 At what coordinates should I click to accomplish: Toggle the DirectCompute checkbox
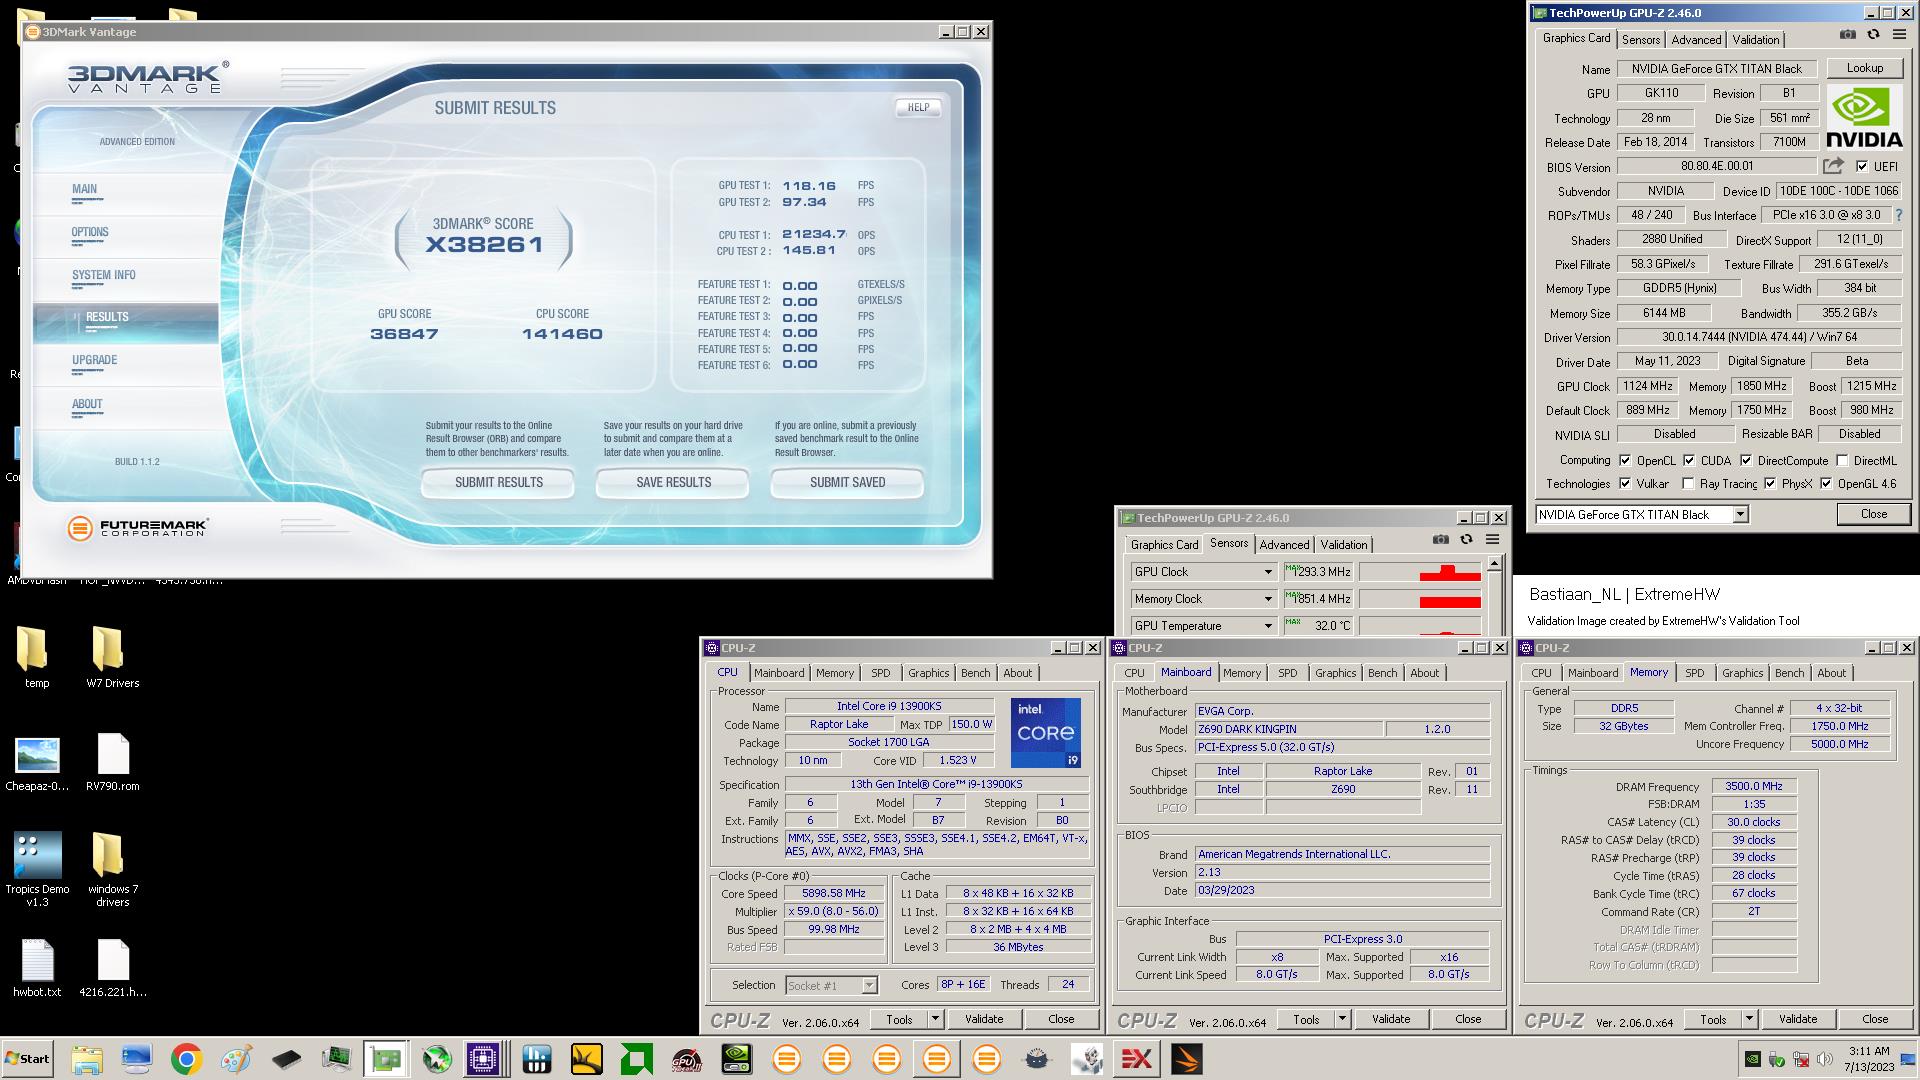click(1746, 461)
